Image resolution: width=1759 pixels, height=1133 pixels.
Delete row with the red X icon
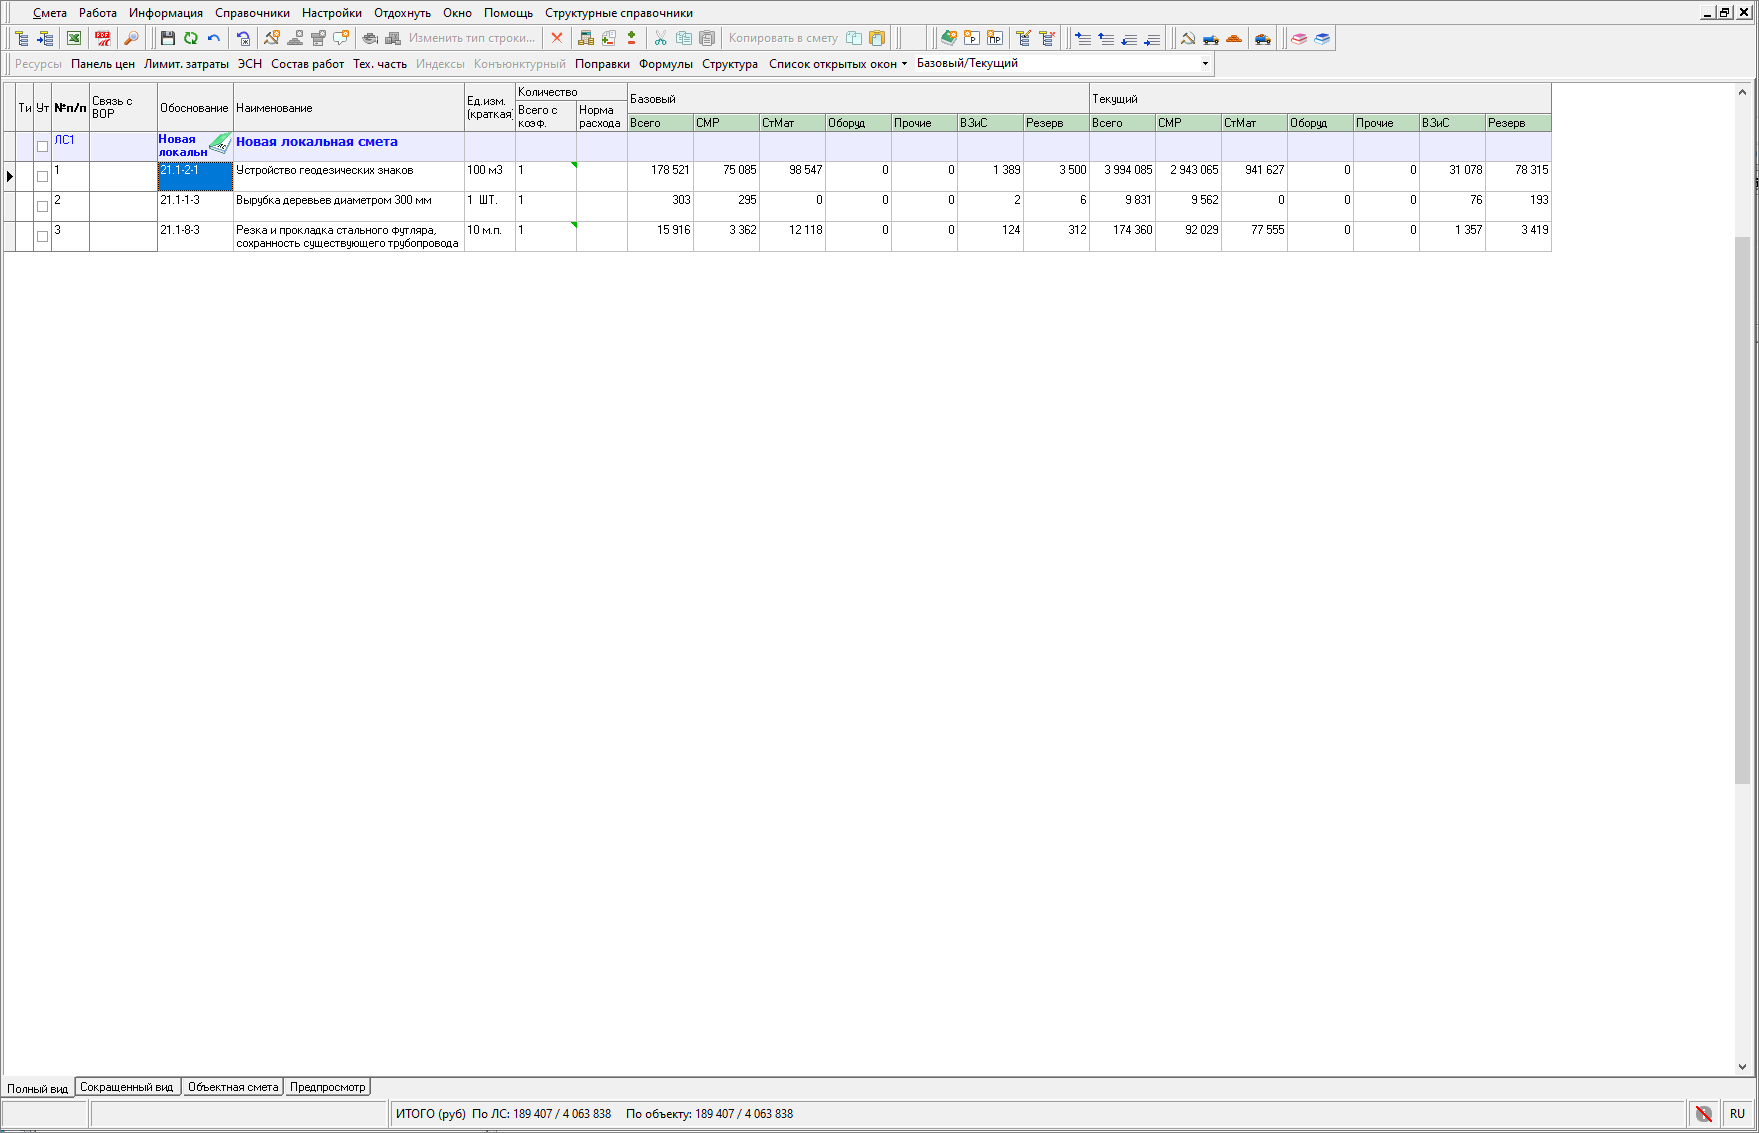pyautogui.click(x=557, y=38)
